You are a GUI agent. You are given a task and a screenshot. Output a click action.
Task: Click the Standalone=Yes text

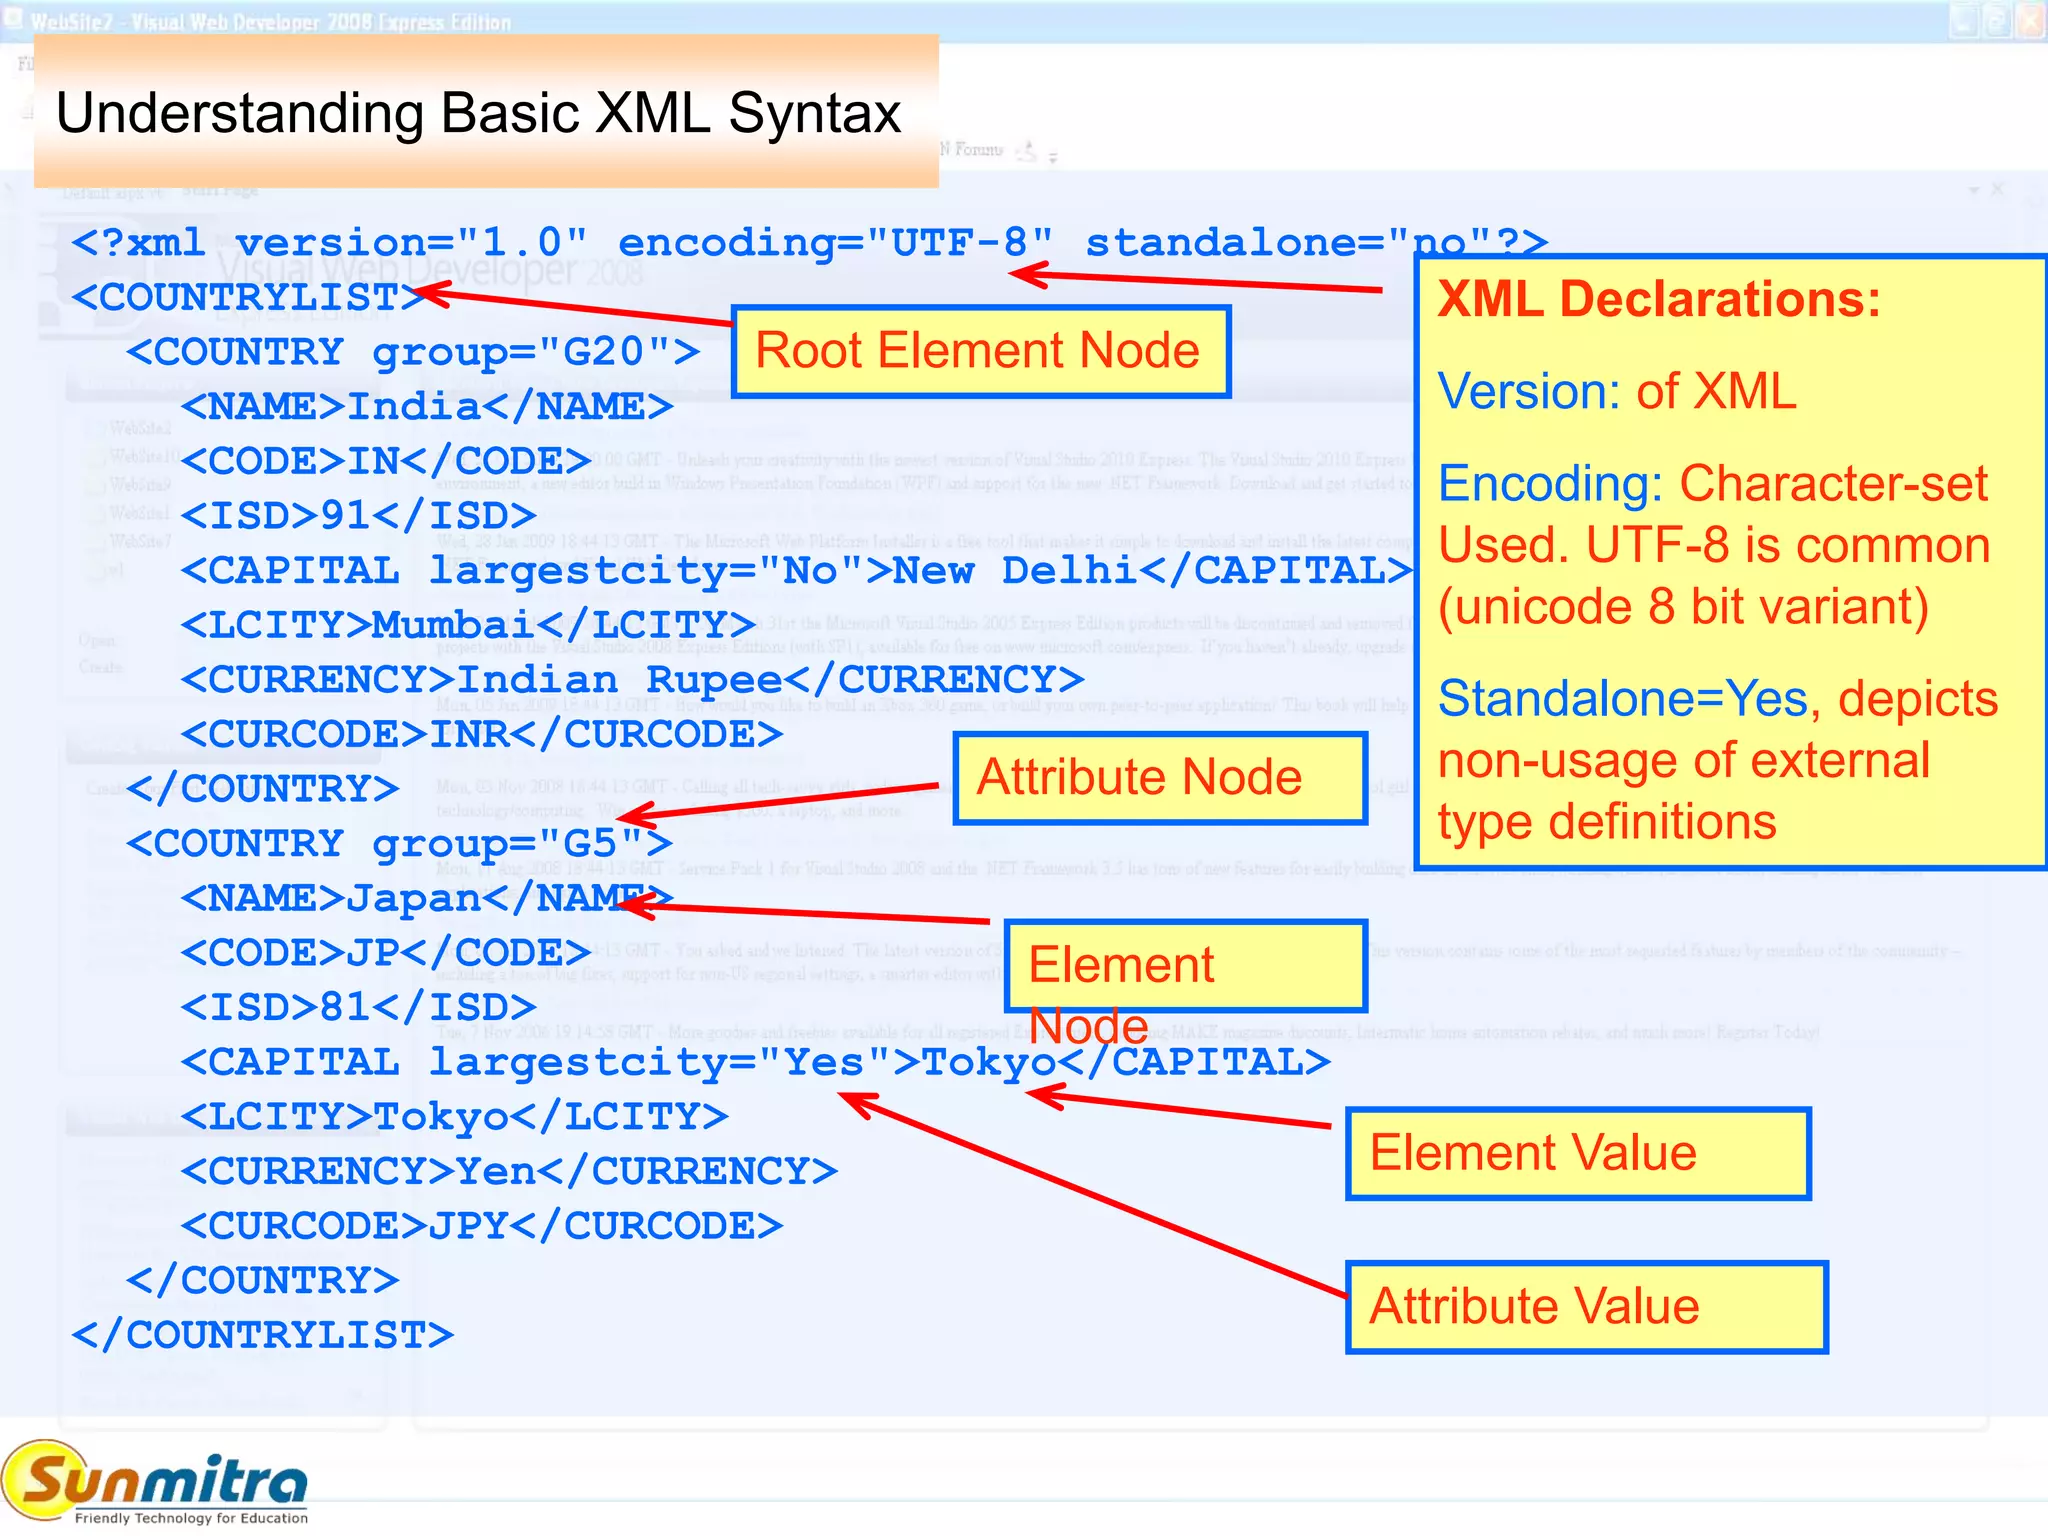tap(1623, 698)
